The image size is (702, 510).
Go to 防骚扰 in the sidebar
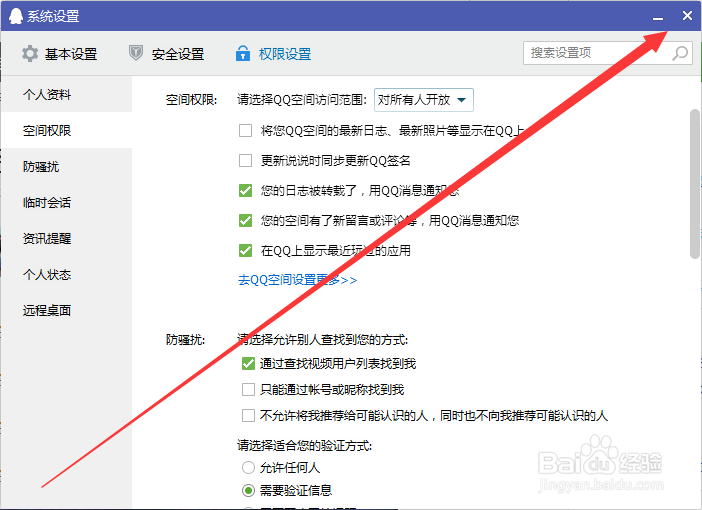click(66, 167)
